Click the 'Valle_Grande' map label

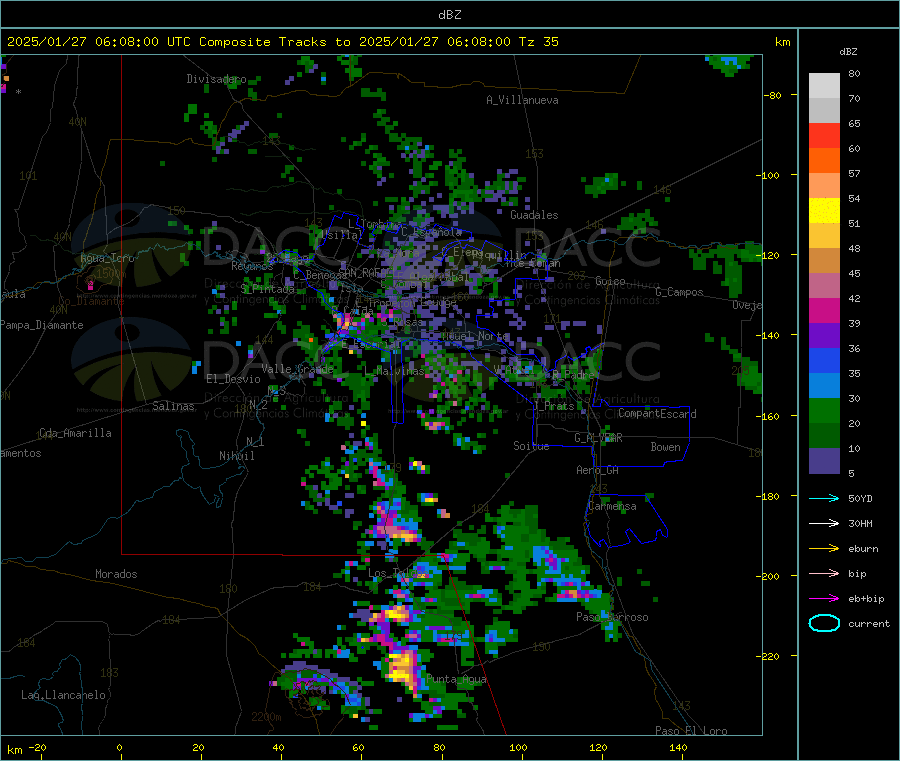pyautogui.click(x=297, y=368)
